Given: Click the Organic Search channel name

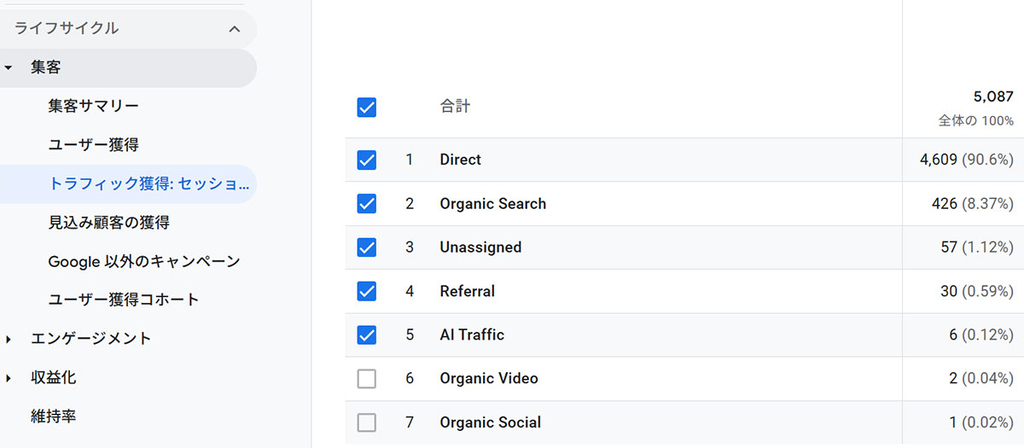Looking at the screenshot, I should pyautogui.click(x=493, y=204).
